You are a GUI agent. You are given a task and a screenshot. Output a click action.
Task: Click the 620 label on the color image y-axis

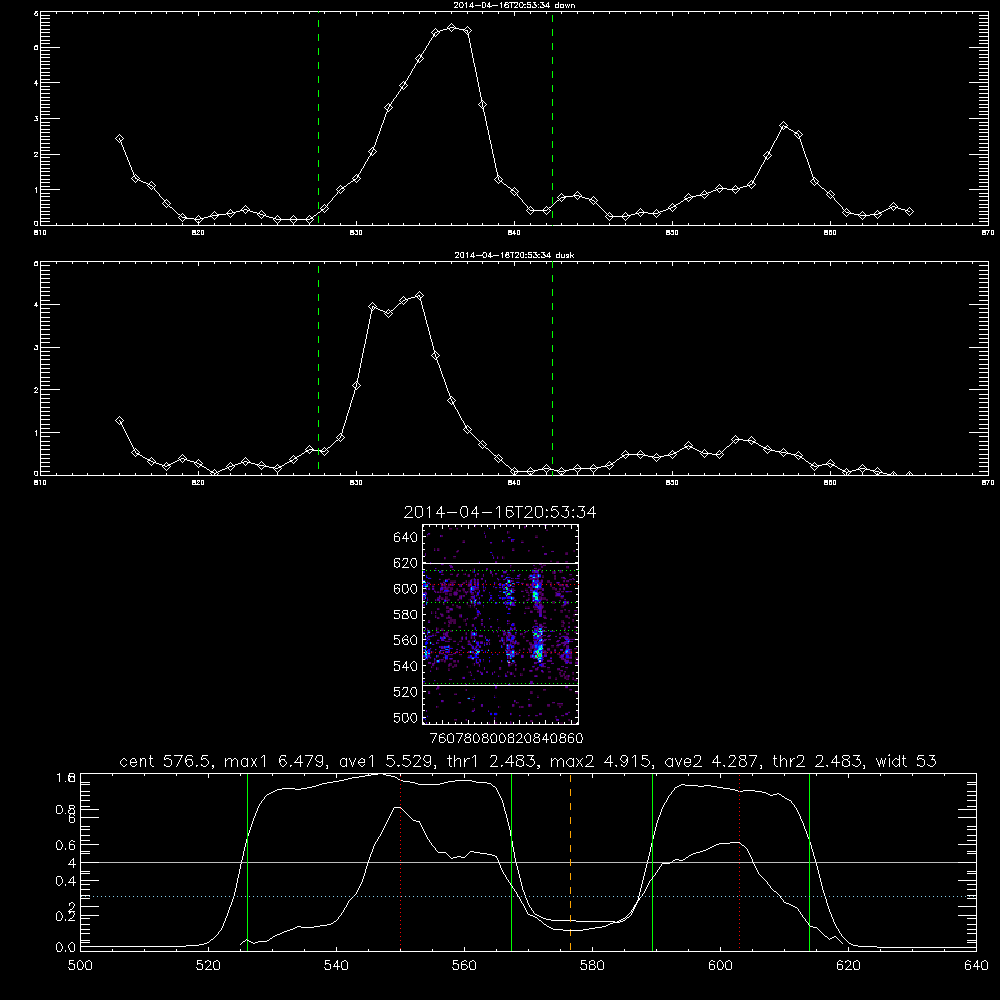pyautogui.click(x=405, y=563)
